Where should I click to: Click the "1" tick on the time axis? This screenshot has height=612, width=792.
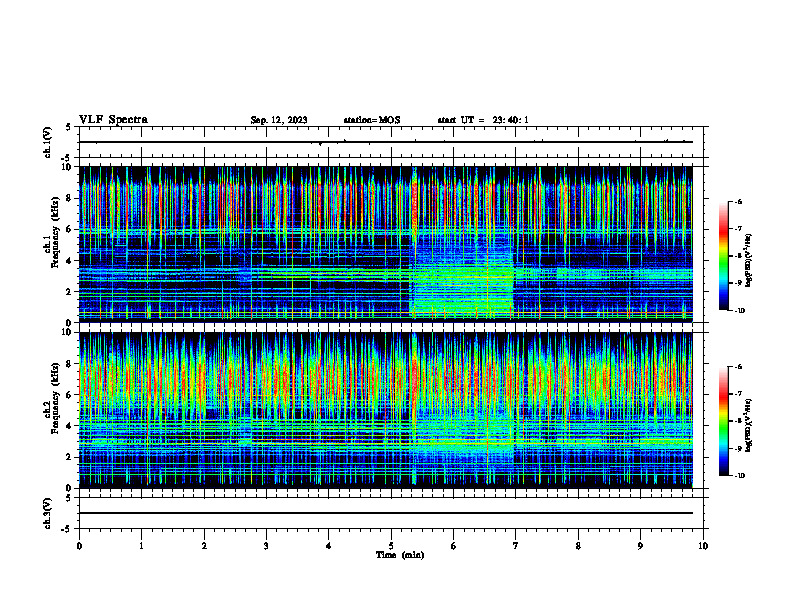pyautogui.click(x=142, y=546)
